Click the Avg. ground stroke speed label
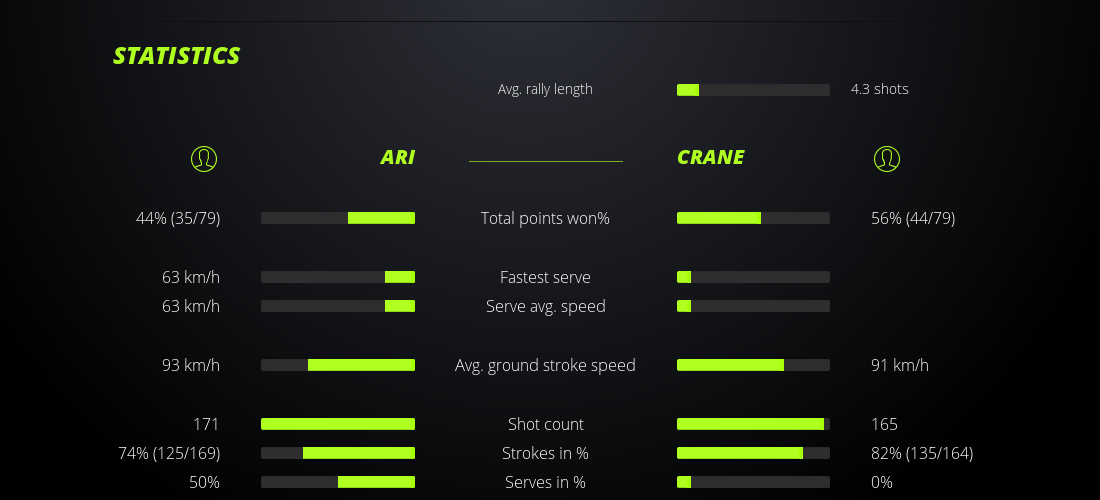This screenshot has height=500, width=1100. [545, 365]
